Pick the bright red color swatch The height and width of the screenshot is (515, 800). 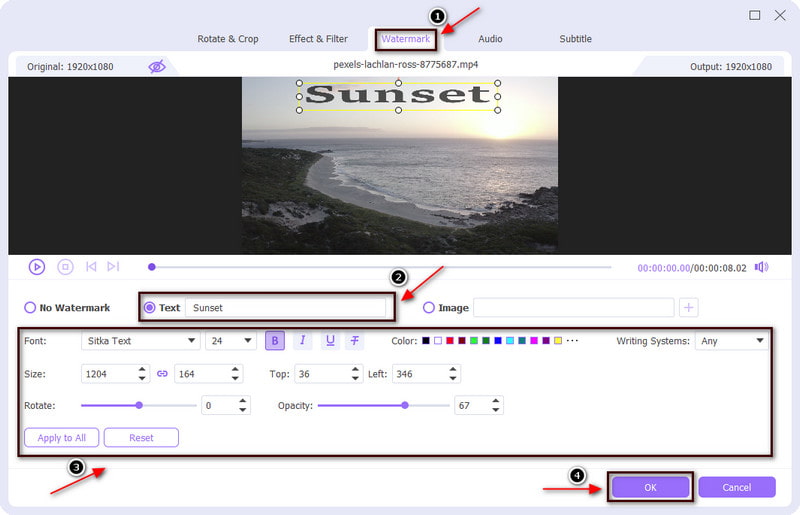coord(450,340)
